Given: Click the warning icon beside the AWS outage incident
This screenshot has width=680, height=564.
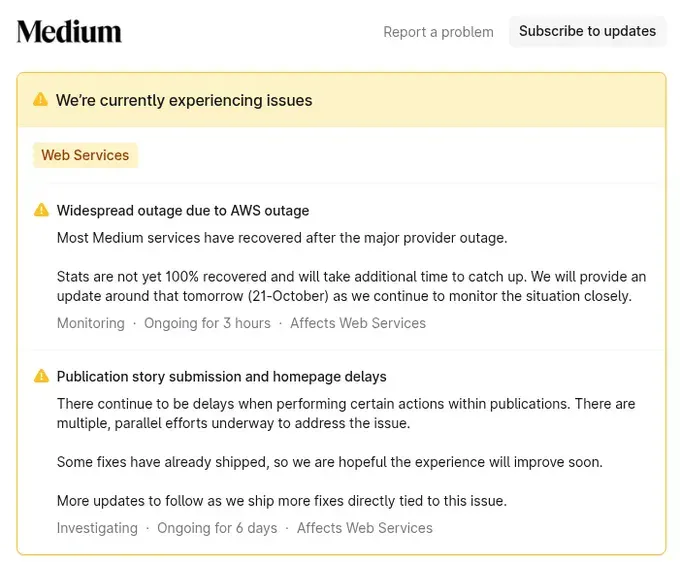Looking at the screenshot, I should click(x=41, y=210).
